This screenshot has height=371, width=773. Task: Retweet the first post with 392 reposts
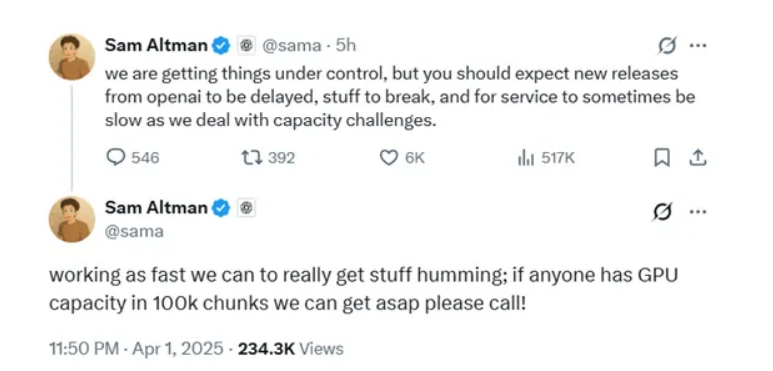click(x=250, y=158)
